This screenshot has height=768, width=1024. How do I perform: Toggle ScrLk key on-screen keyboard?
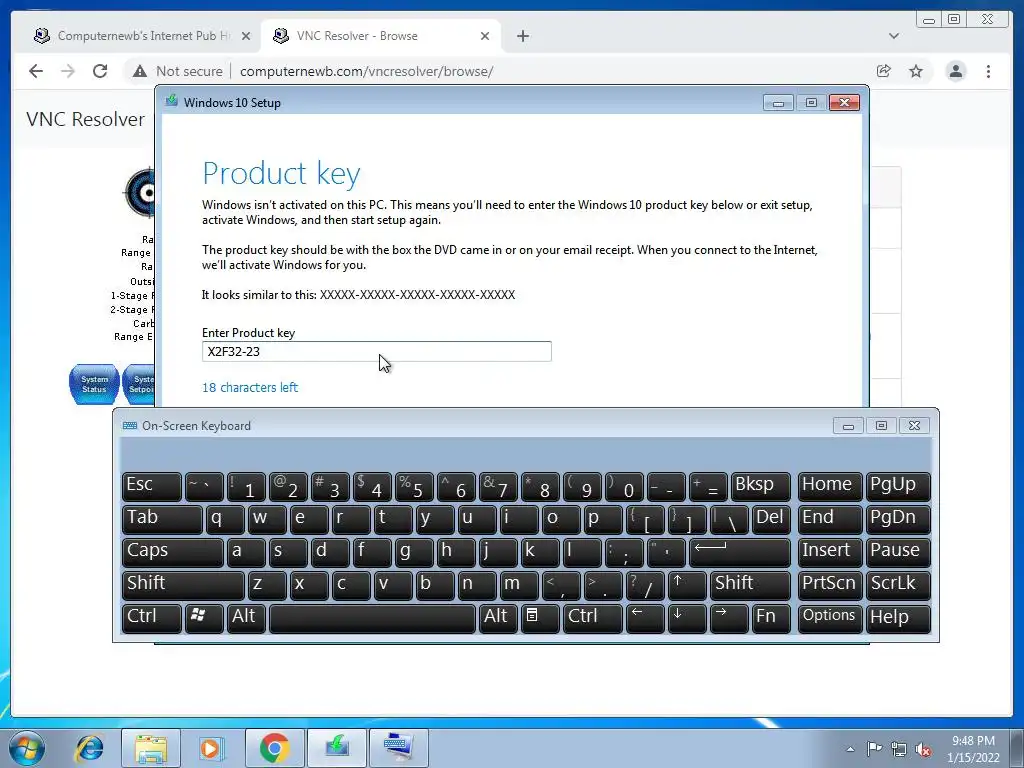point(898,584)
